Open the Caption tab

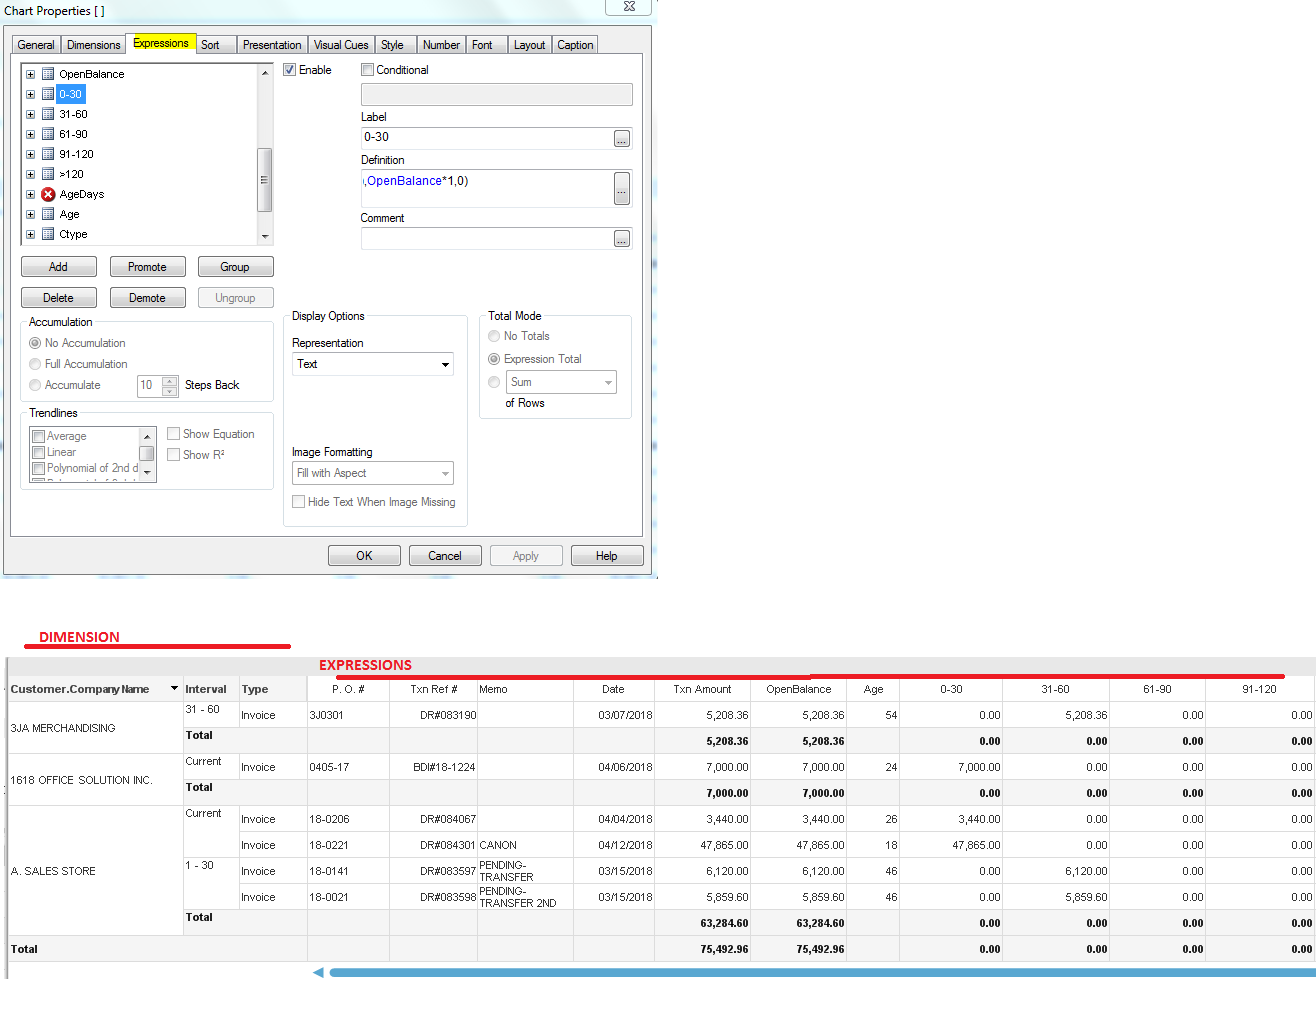tap(575, 45)
